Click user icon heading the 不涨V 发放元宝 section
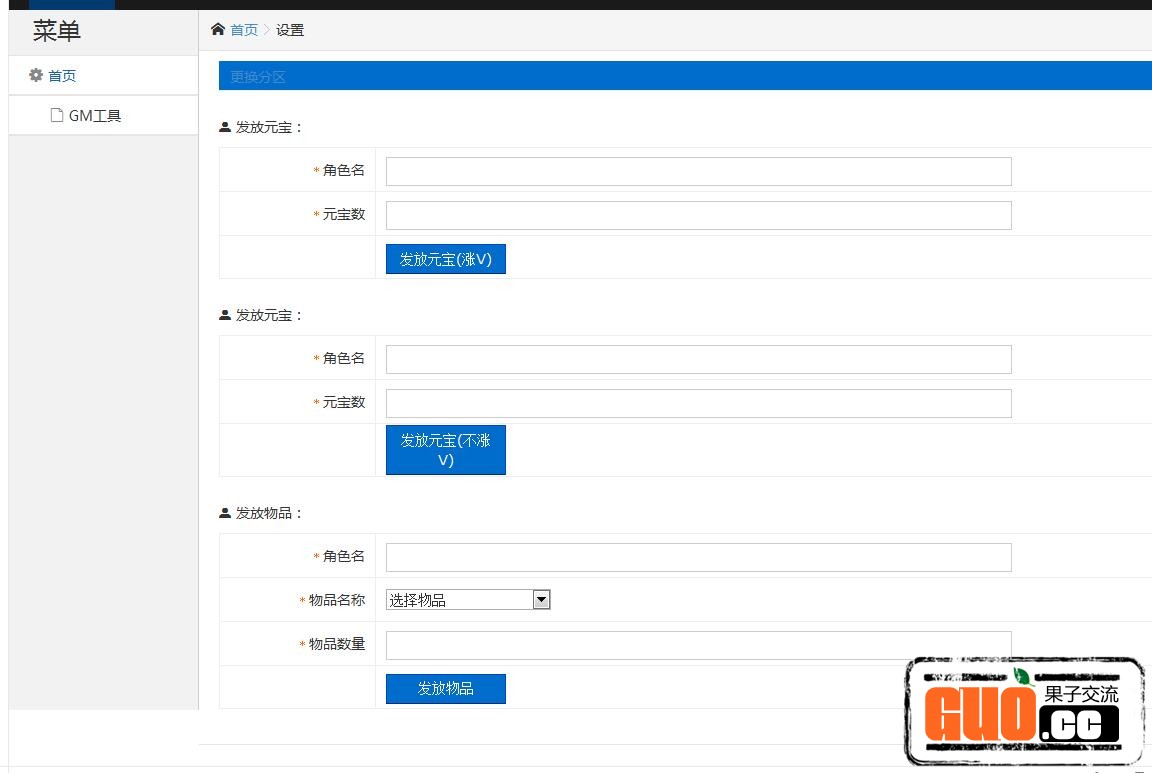 225,315
